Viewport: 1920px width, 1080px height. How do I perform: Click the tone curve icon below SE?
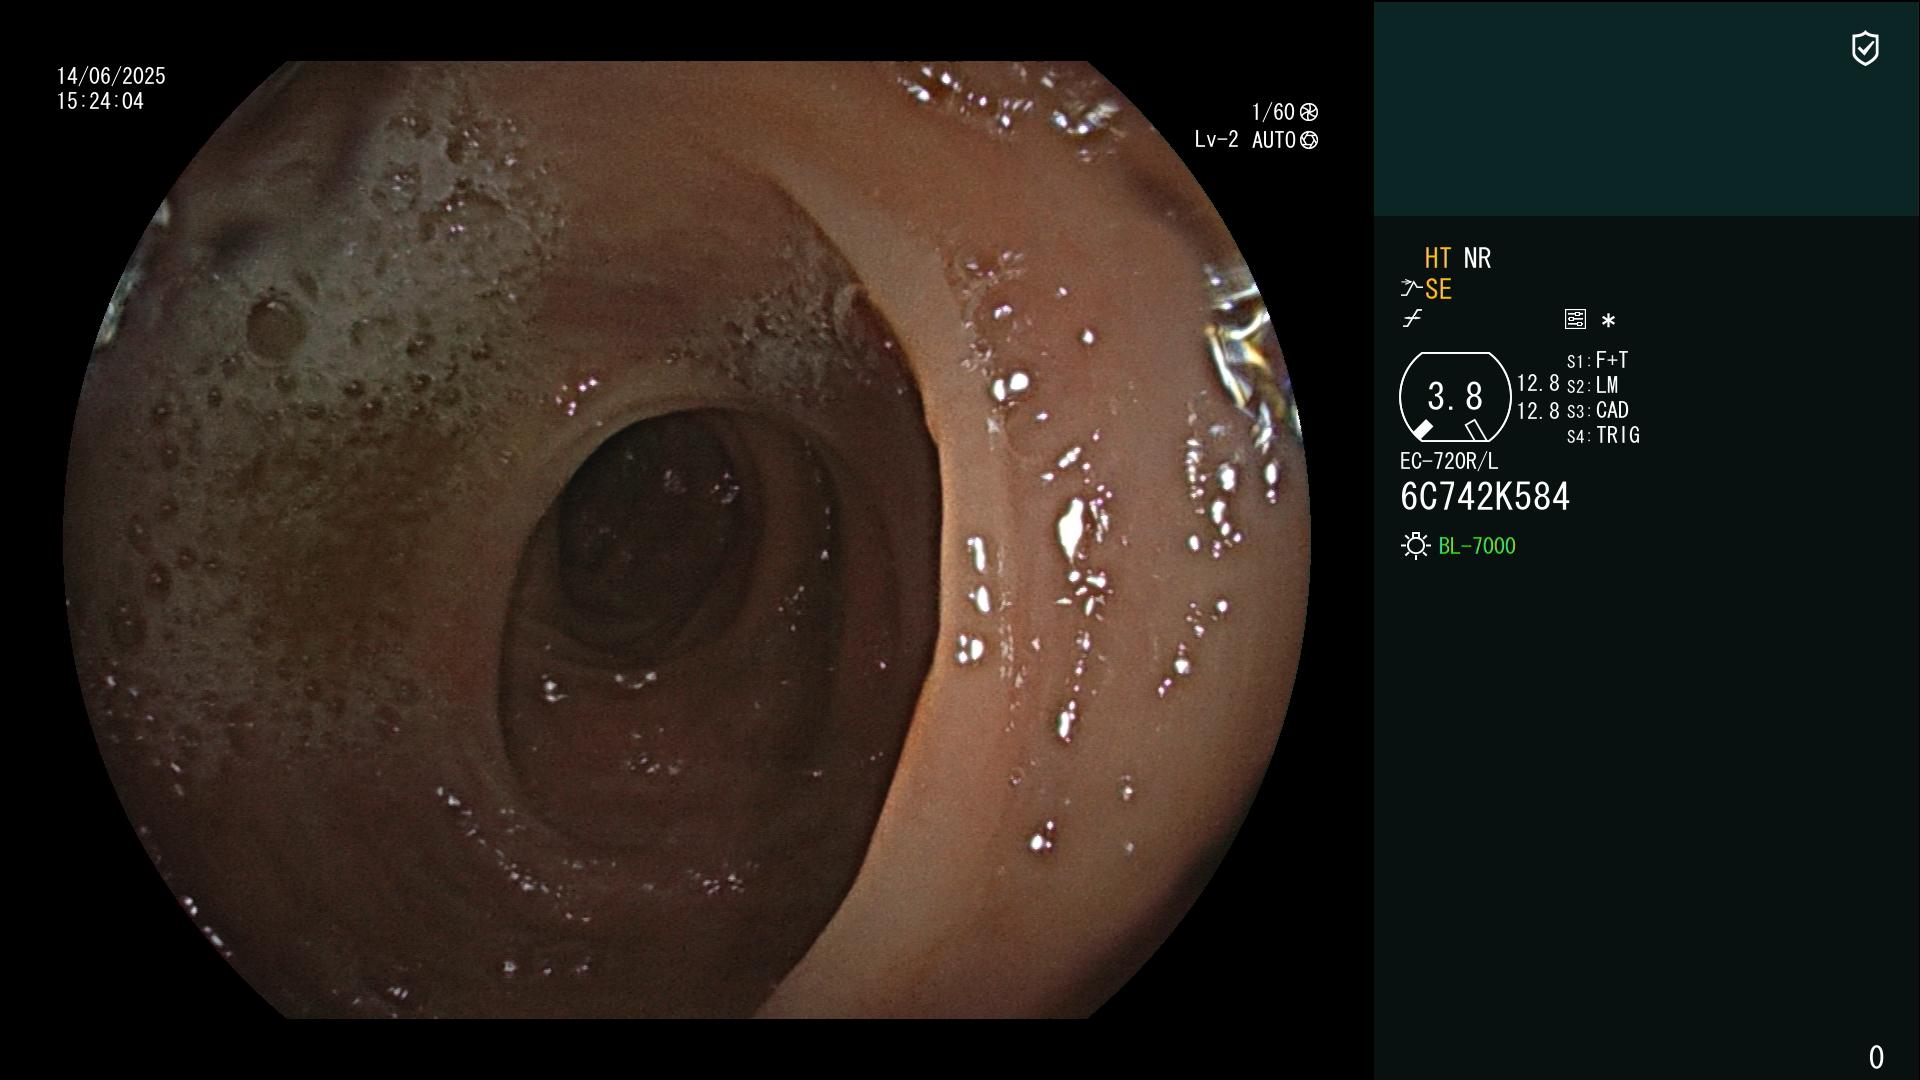1412,319
